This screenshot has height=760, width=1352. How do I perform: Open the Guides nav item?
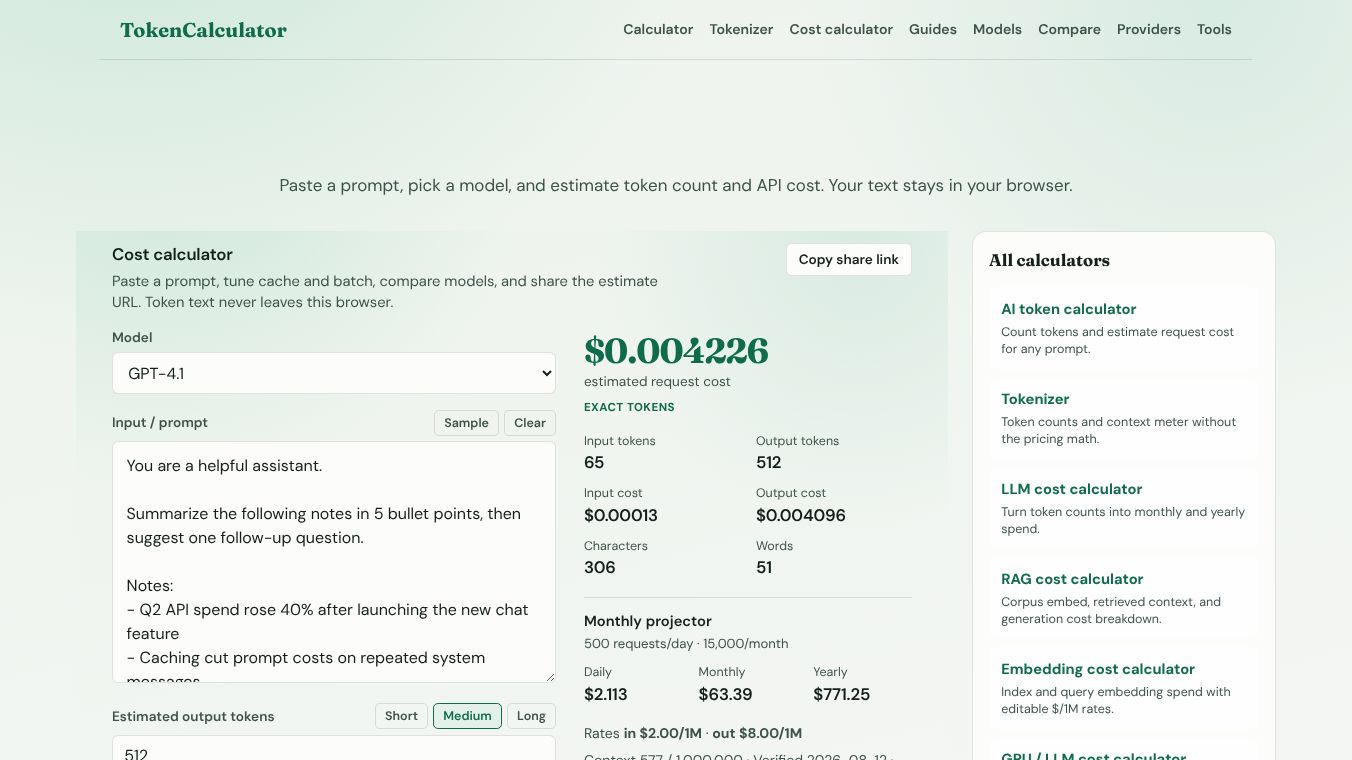pos(933,30)
